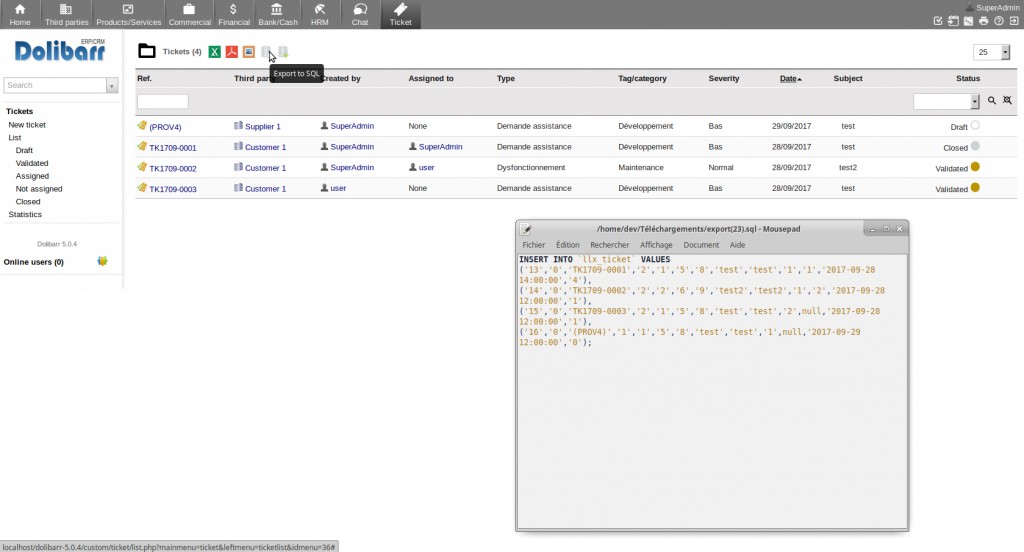Click the magnifier search filter icon
Screen dimensions: 1024x552
click(992, 101)
